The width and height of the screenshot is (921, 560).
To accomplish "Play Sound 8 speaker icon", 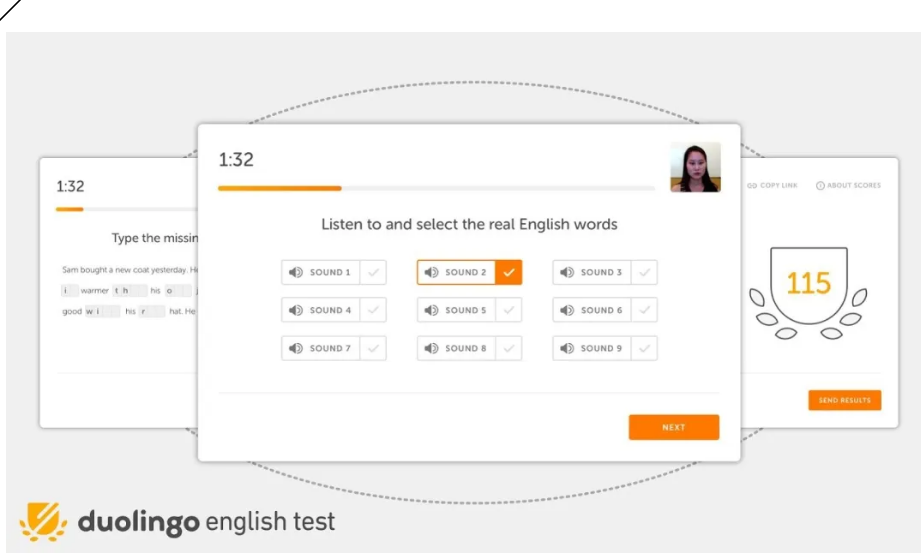I will click(431, 348).
